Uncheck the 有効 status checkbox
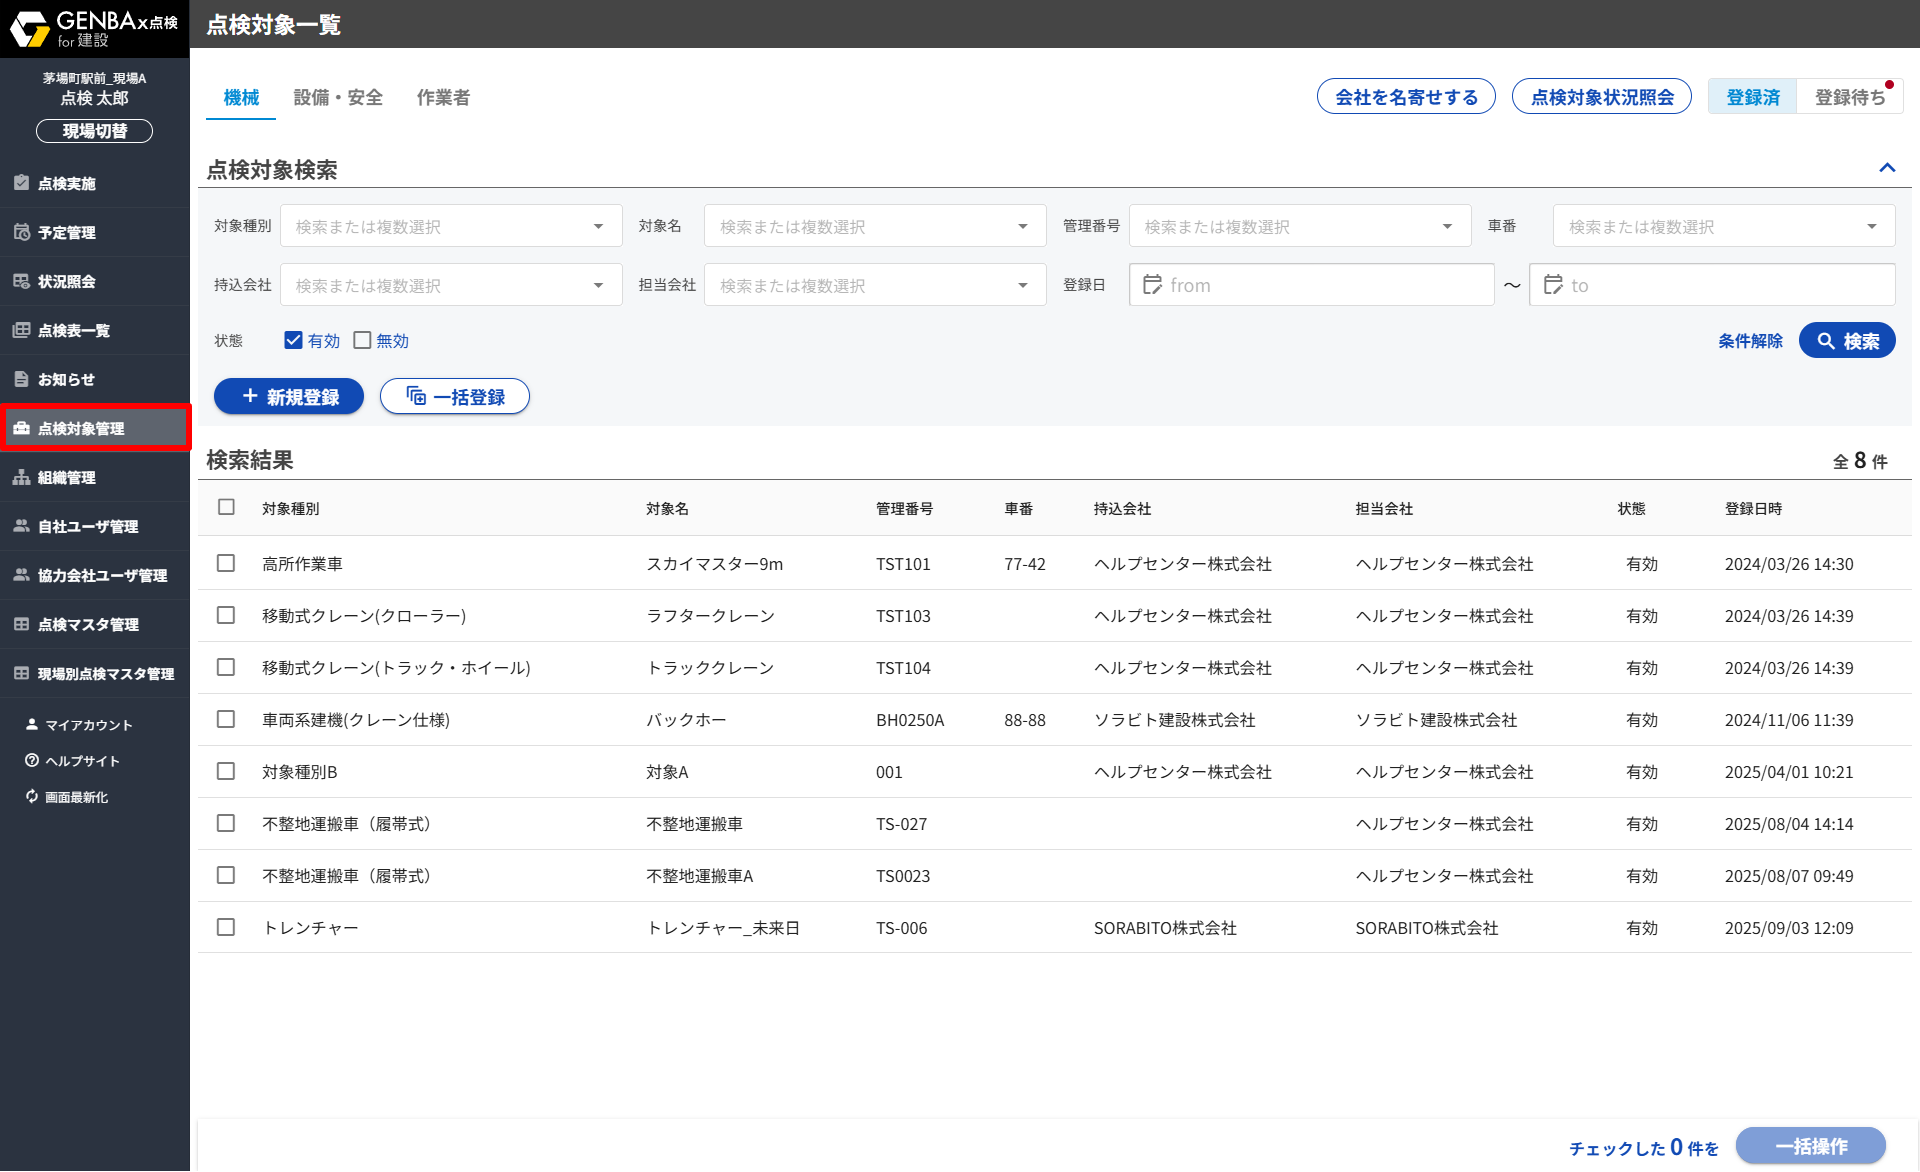1920x1172 pixels. pyautogui.click(x=293, y=340)
